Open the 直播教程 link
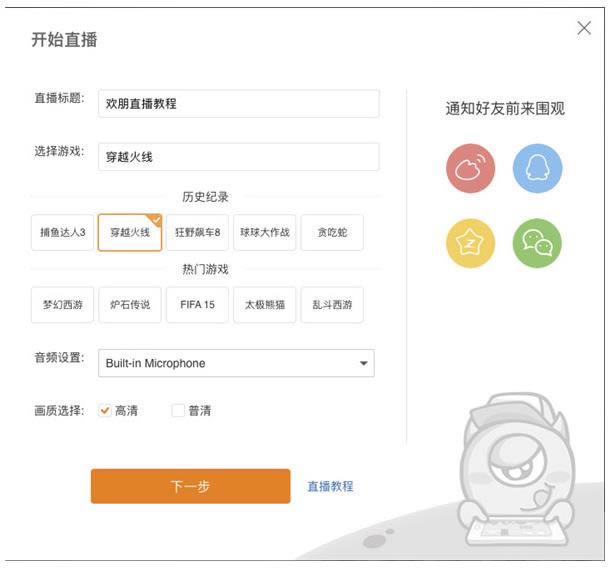Viewport: 613px width, 571px height. click(330, 487)
